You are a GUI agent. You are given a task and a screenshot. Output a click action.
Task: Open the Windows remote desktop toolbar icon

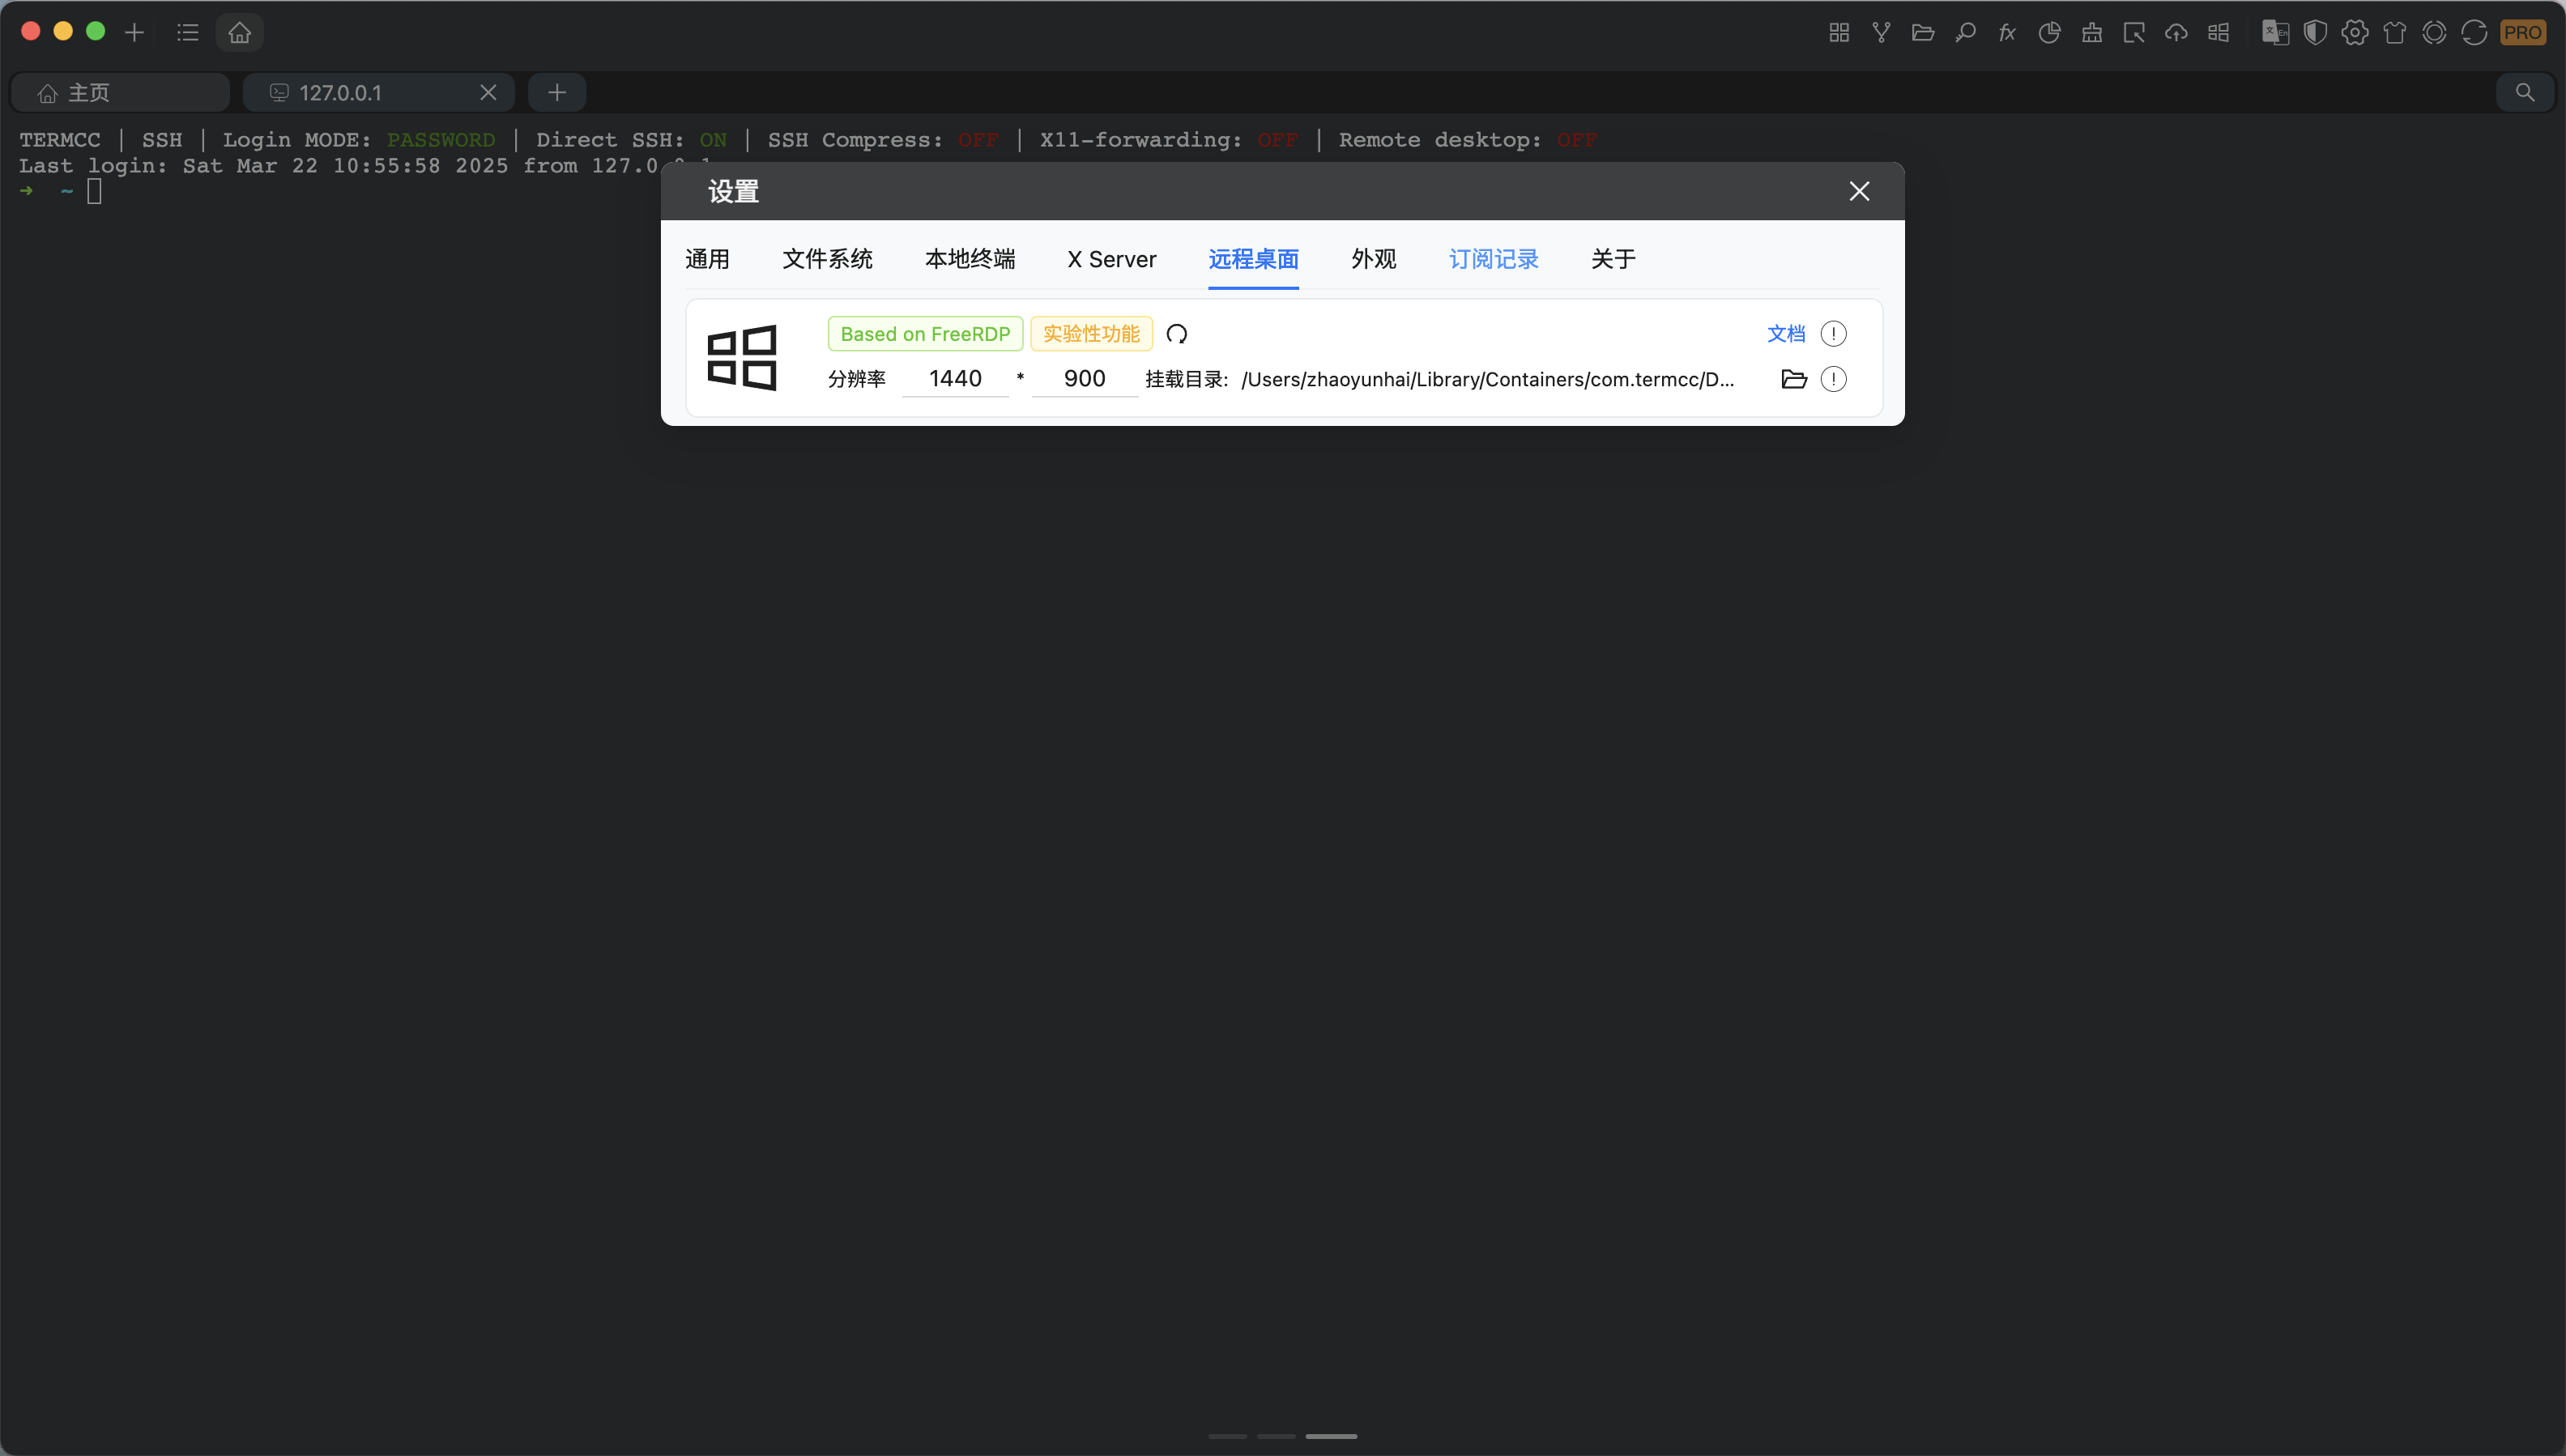[x=2218, y=32]
